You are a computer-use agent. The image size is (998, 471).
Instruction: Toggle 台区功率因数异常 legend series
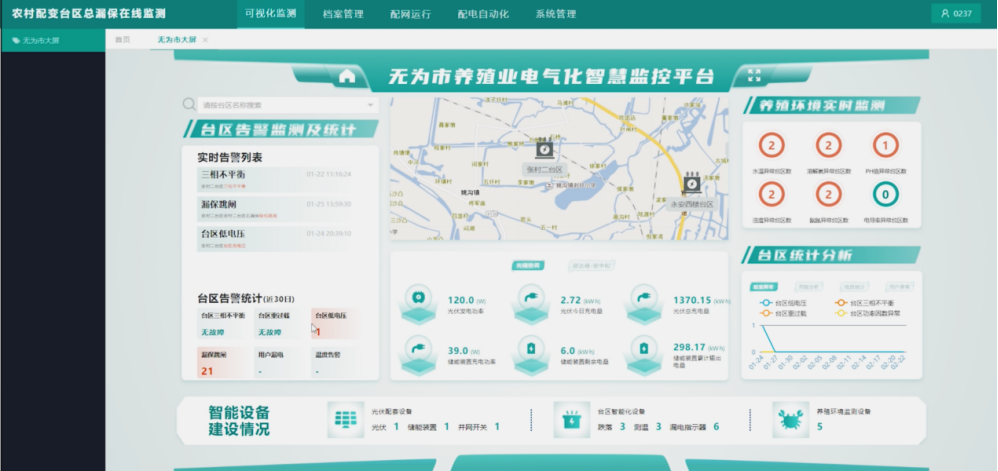[x=868, y=313]
